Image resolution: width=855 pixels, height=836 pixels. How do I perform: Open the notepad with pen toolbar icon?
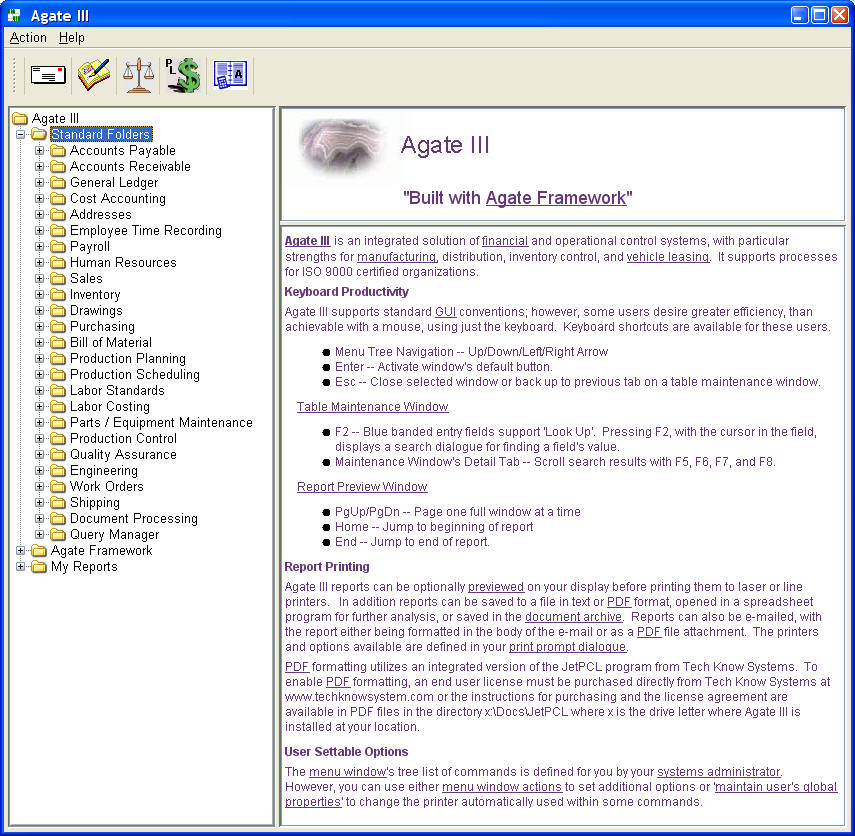[94, 75]
